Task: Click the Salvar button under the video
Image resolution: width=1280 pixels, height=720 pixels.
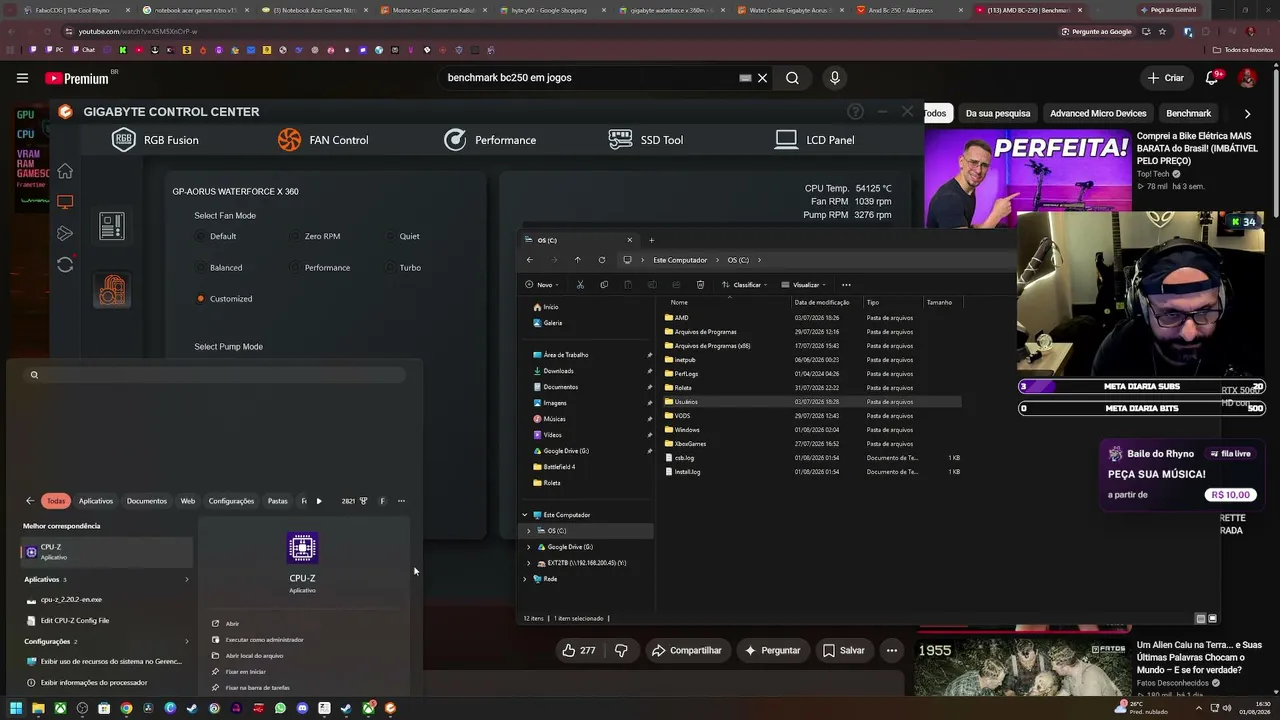Action: 843,650
